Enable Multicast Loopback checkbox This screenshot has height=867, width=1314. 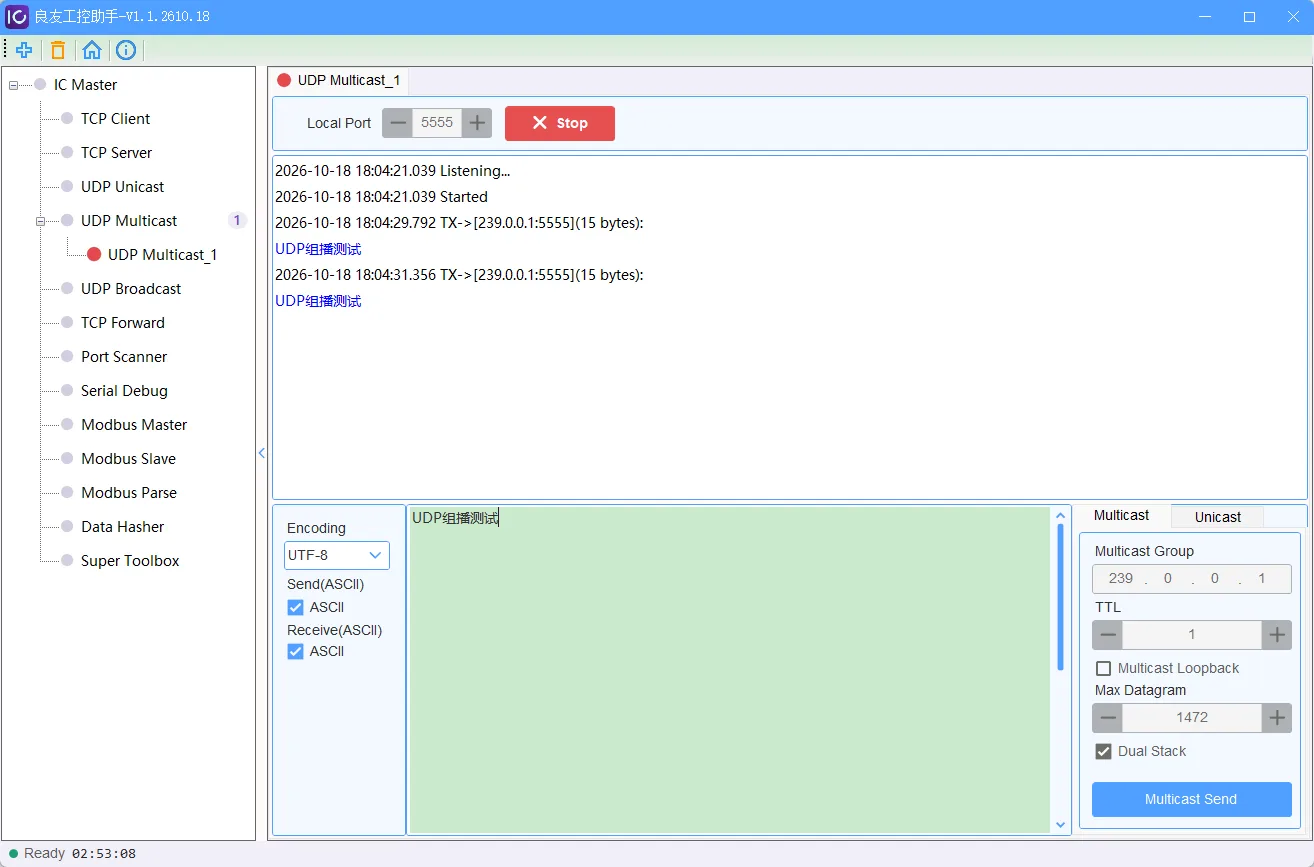point(1104,668)
